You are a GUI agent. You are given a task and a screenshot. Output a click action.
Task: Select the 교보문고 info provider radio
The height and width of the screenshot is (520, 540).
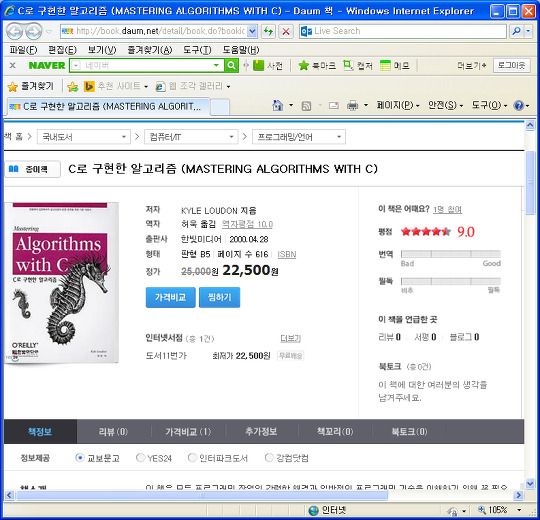point(80,458)
